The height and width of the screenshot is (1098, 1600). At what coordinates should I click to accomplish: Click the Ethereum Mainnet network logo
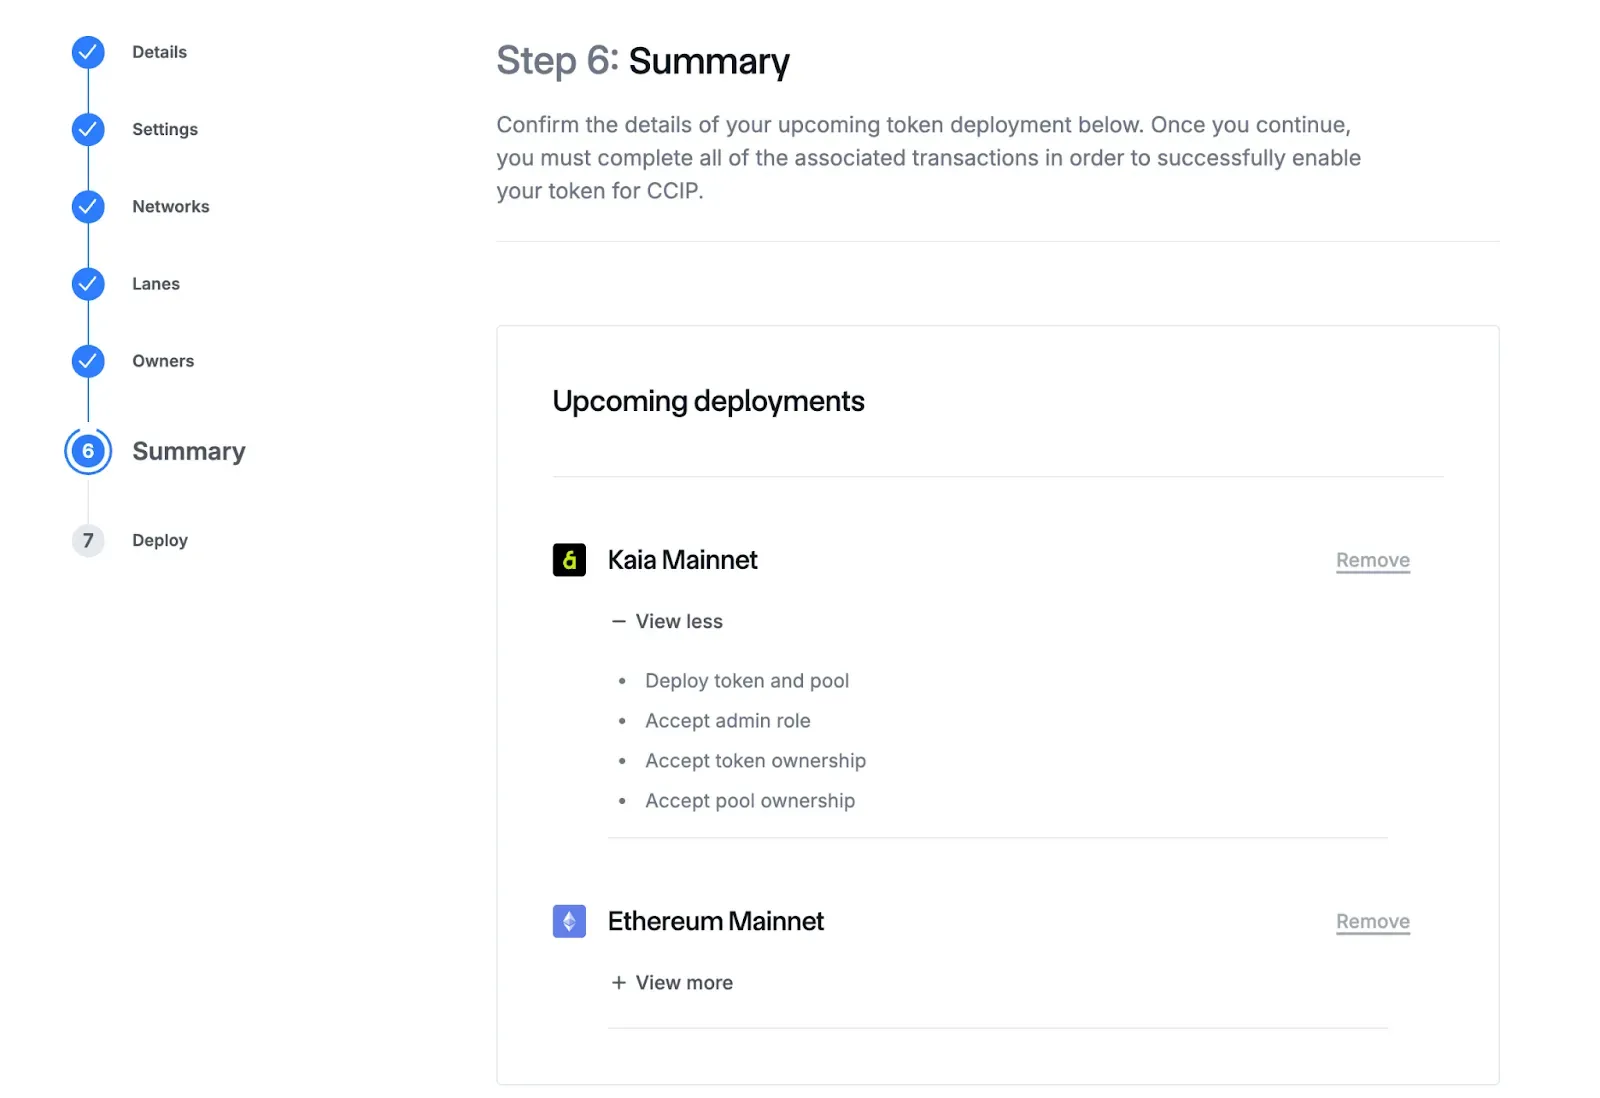pyautogui.click(x=569, y=921)
